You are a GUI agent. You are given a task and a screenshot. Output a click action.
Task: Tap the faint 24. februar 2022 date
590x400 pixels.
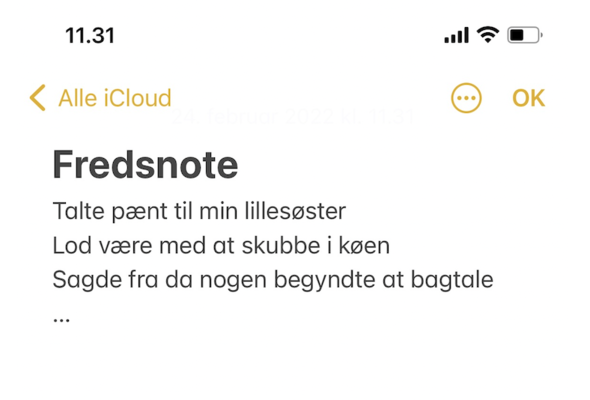[x=293, y=116]
